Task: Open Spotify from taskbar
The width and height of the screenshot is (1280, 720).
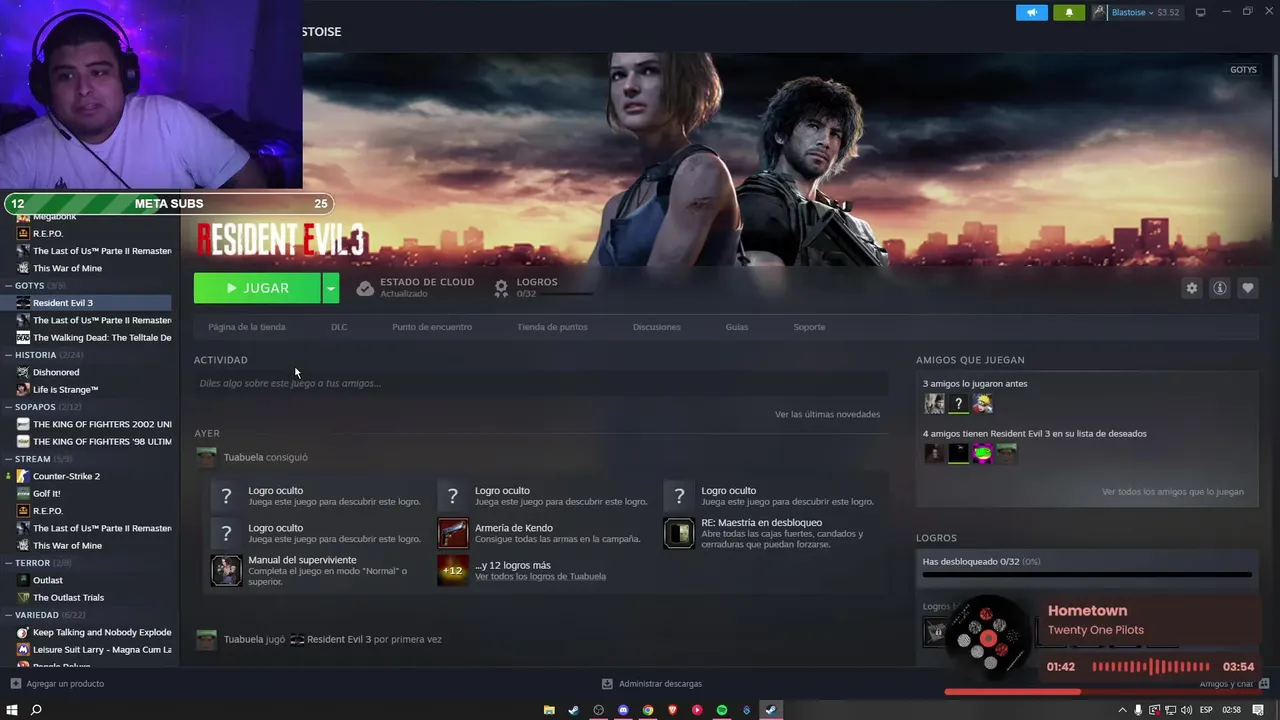Action: click(722, 710)
